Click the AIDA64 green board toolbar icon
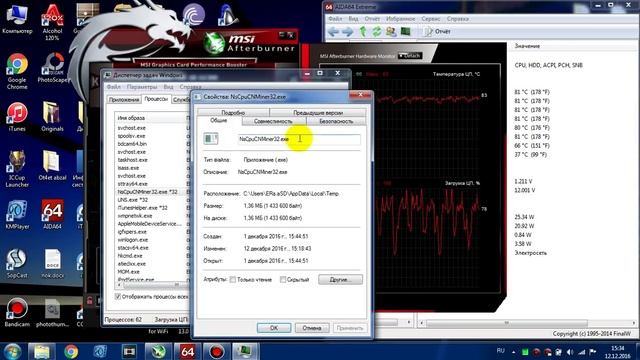640x360 pixels. (405, 31)
